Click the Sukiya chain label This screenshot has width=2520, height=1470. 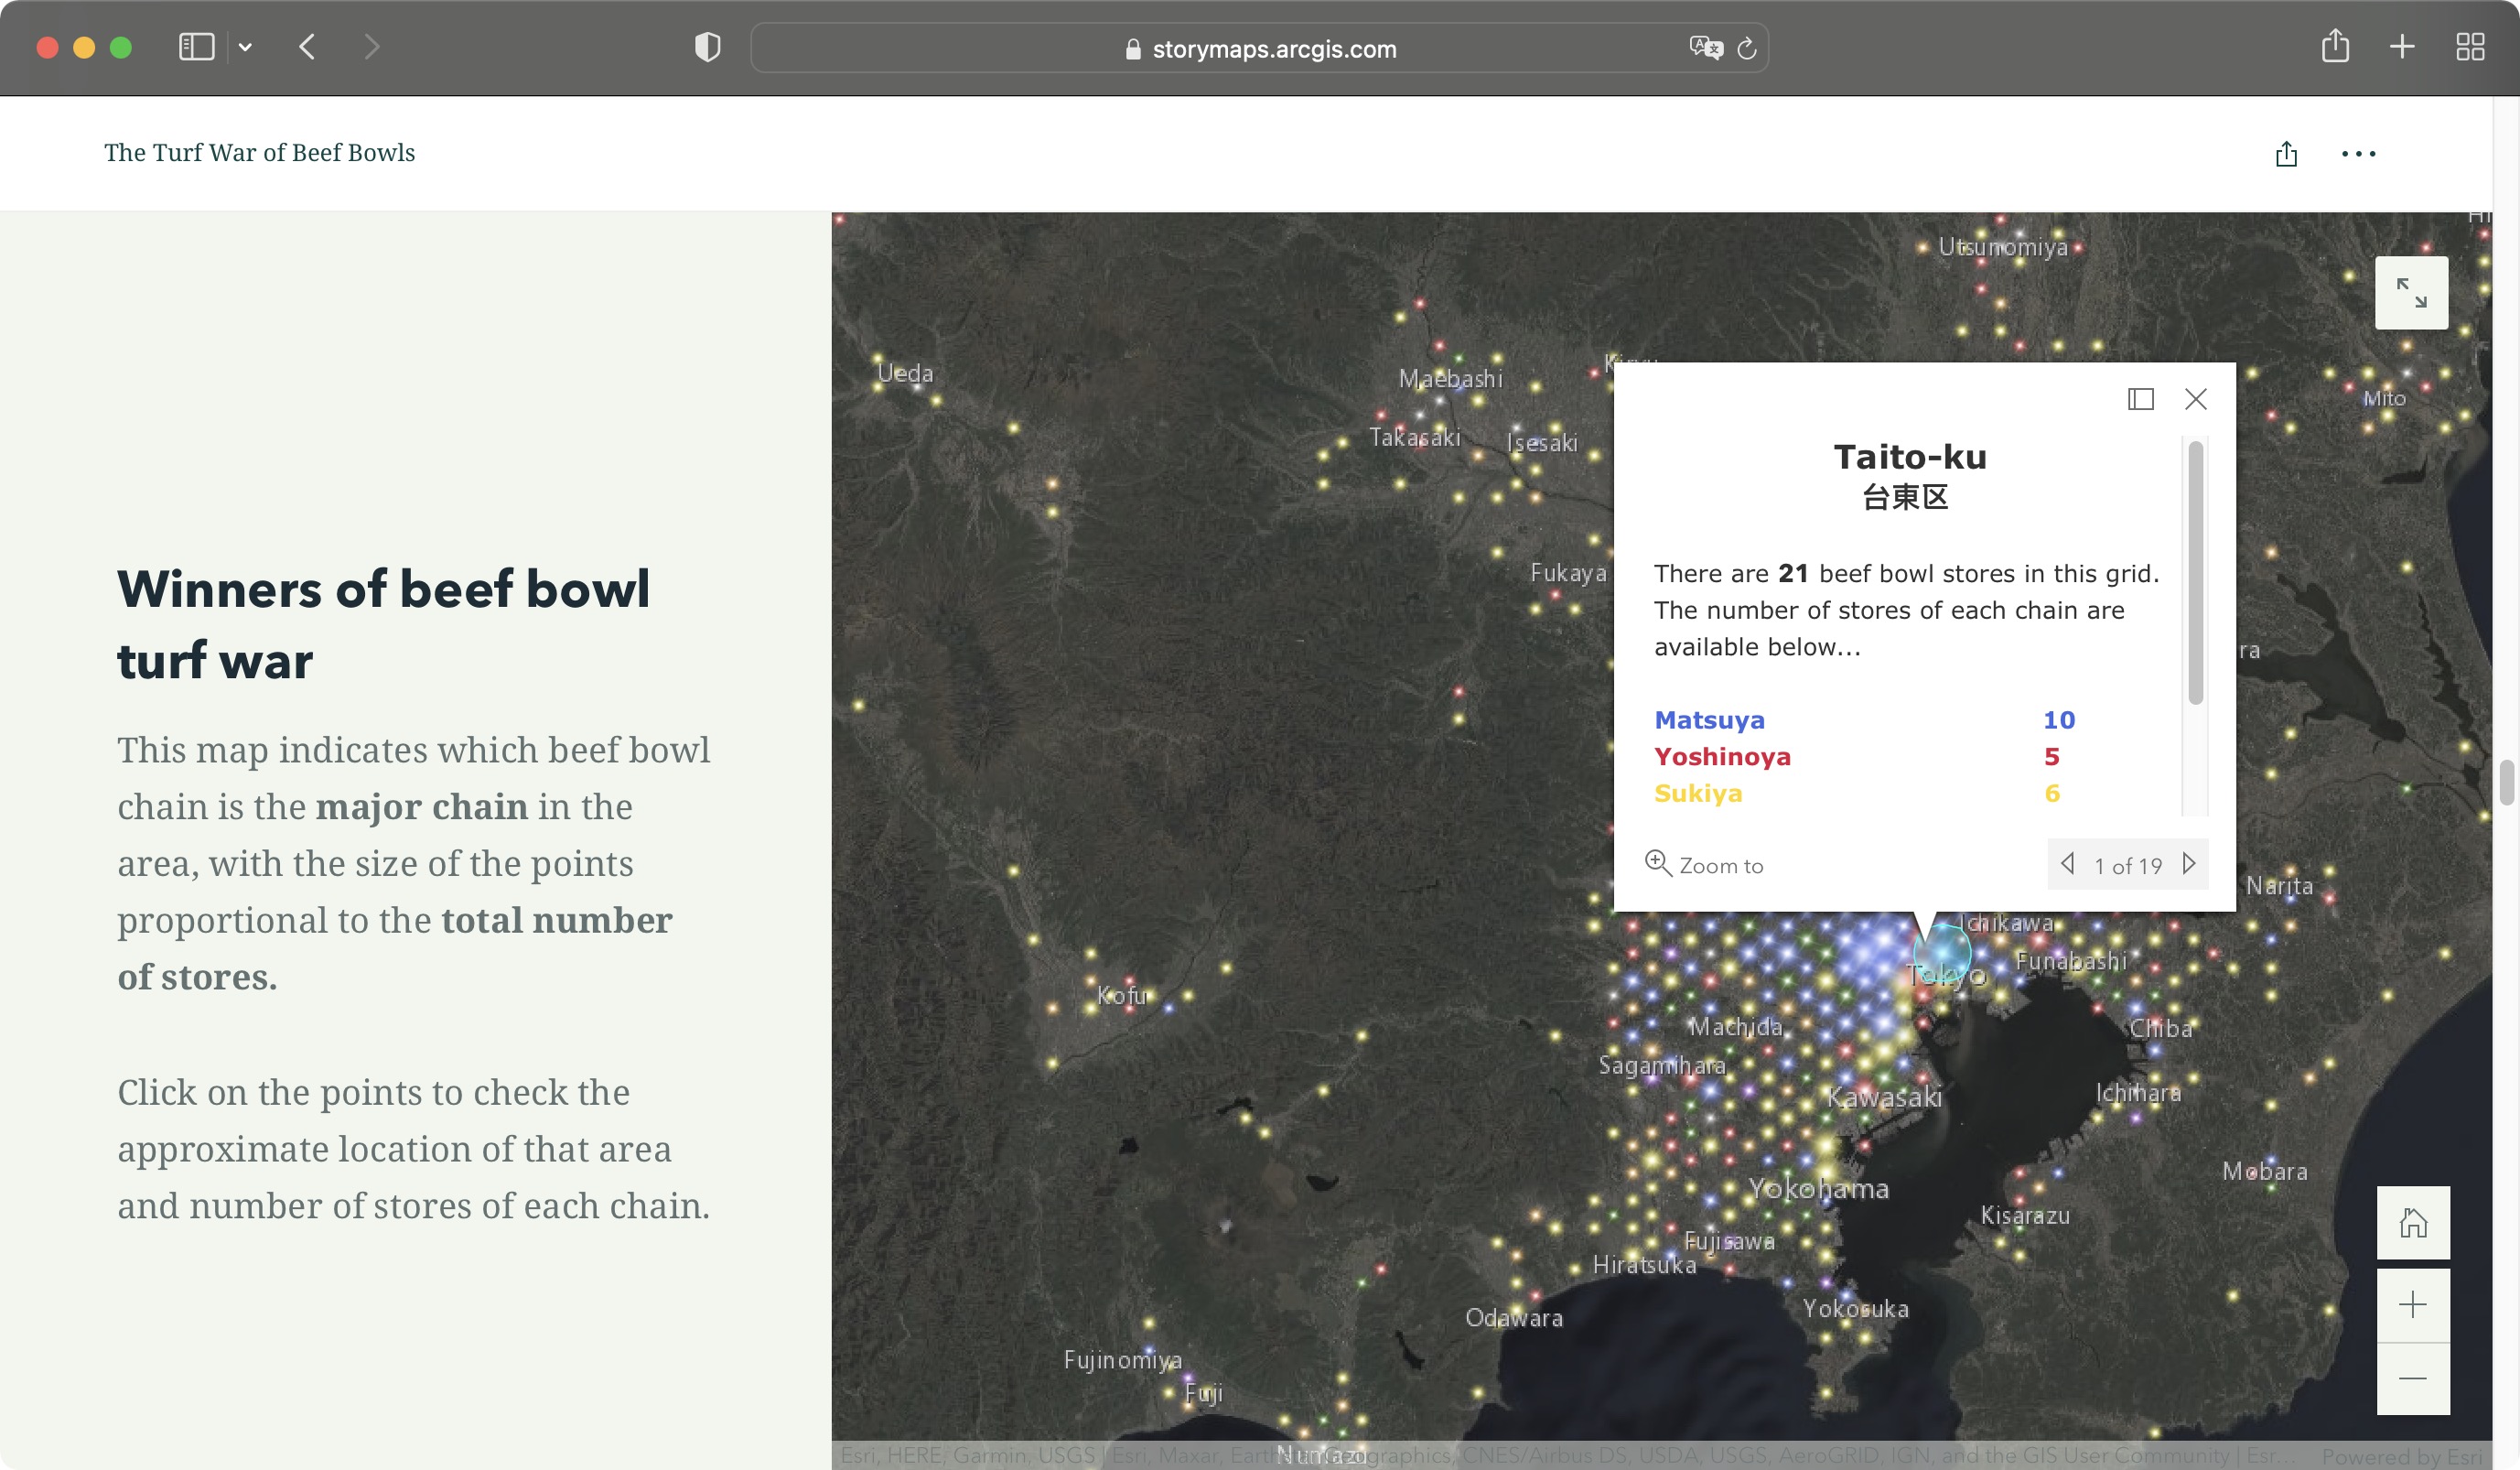click(1698, 794)
